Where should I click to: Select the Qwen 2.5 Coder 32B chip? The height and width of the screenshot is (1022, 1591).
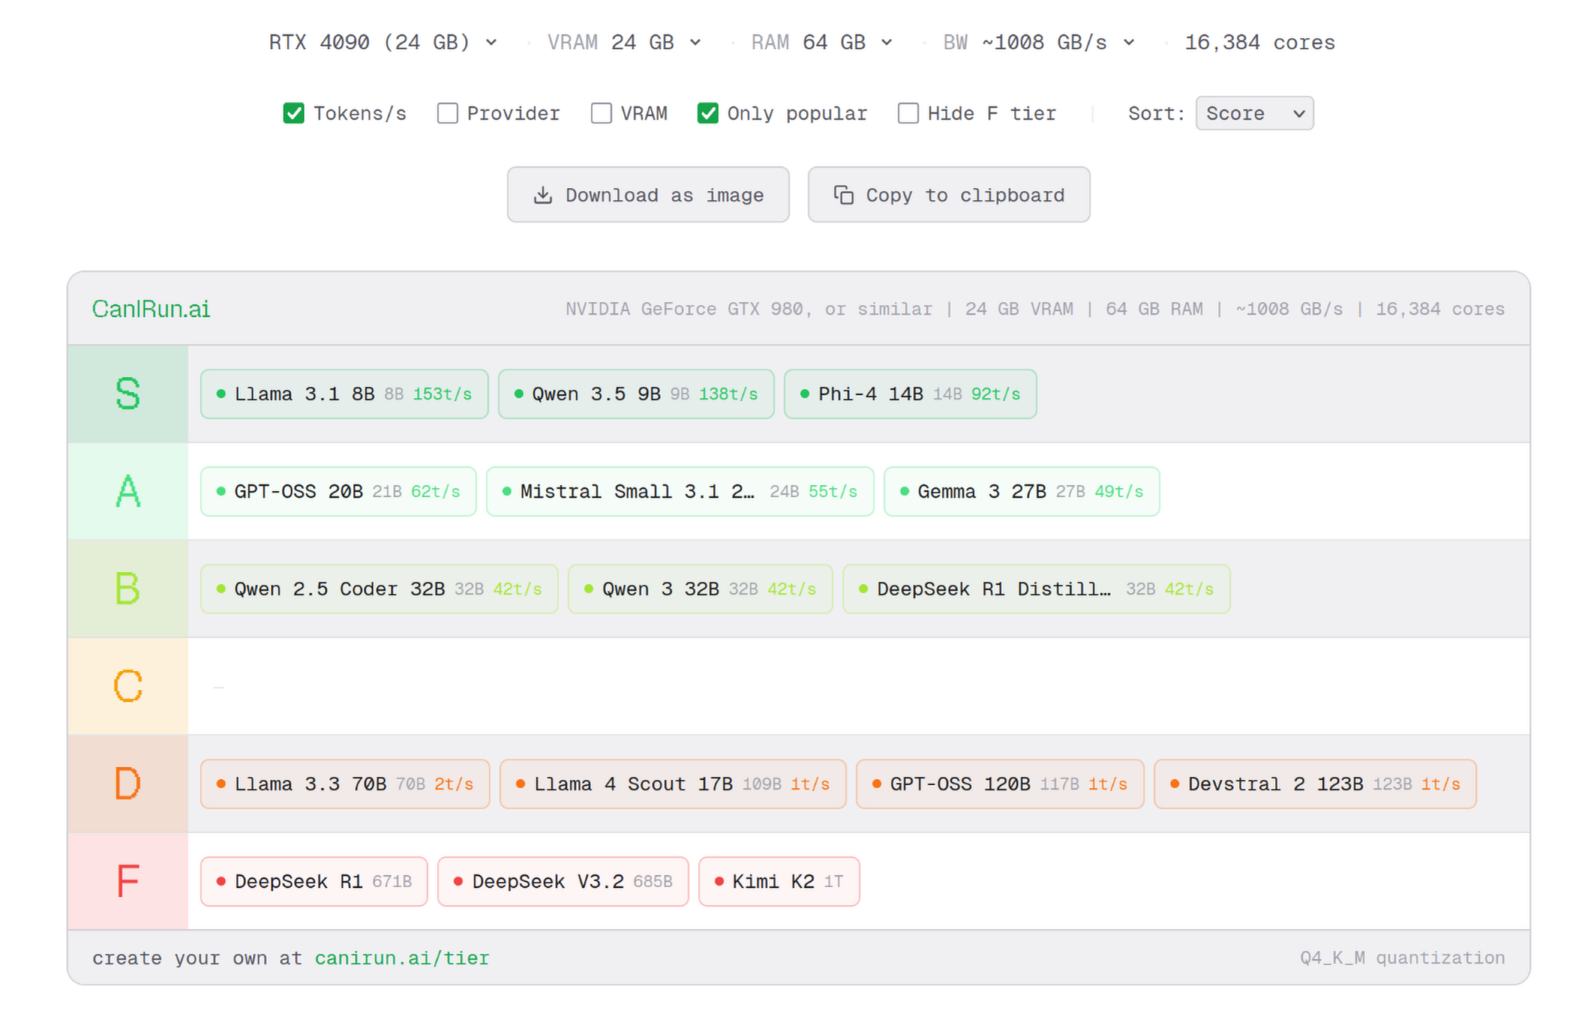379,589
